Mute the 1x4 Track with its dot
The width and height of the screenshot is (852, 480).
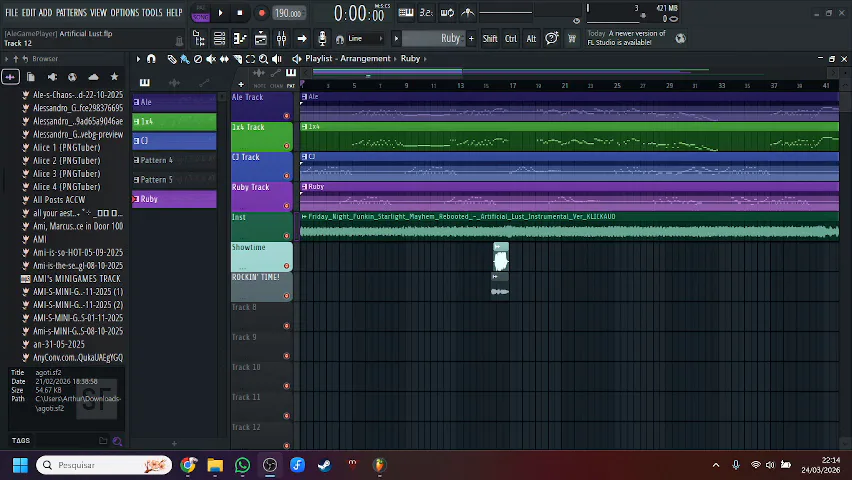click(x=286, y=146)
